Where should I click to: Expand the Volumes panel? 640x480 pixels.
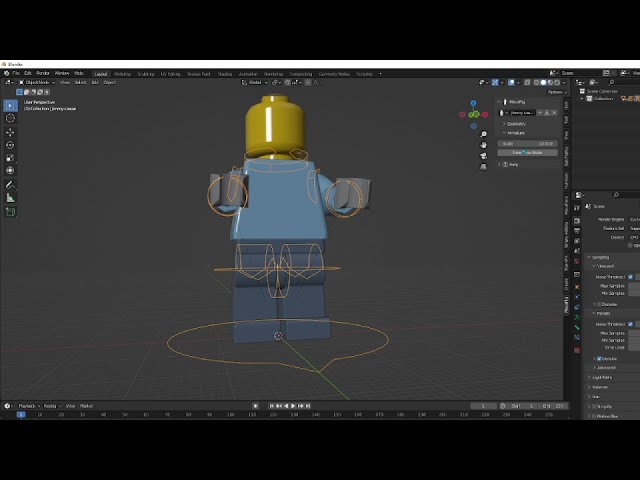(598, 387)
